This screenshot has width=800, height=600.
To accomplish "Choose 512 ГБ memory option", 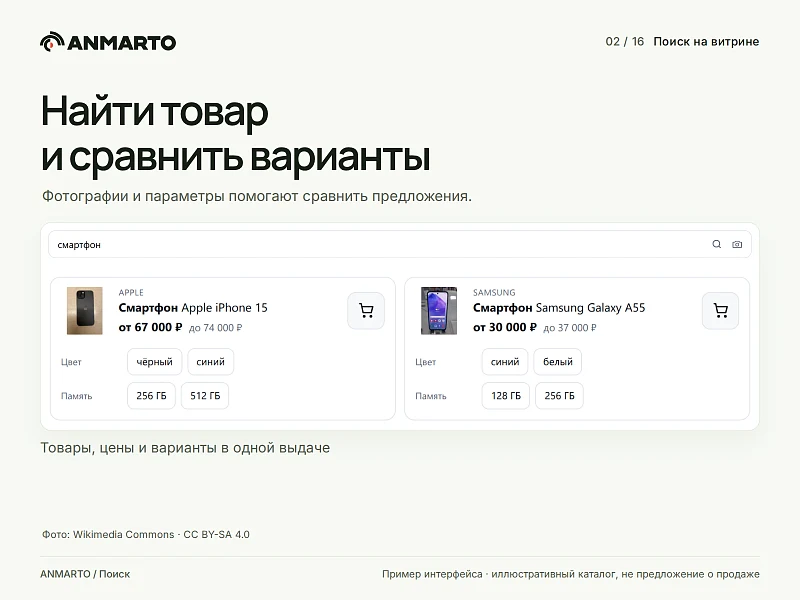I will (x=205, y=395).
